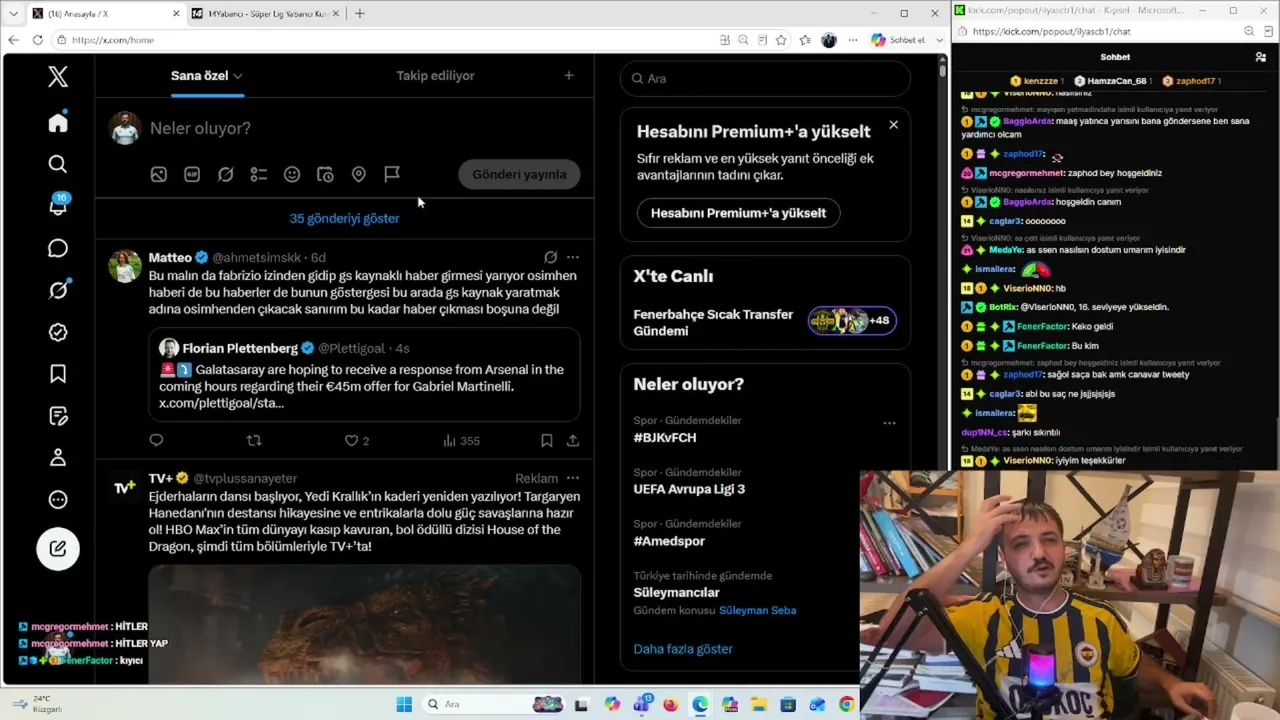
Task: Open Daha fazla göster link
Action: [x=683, y=649]
